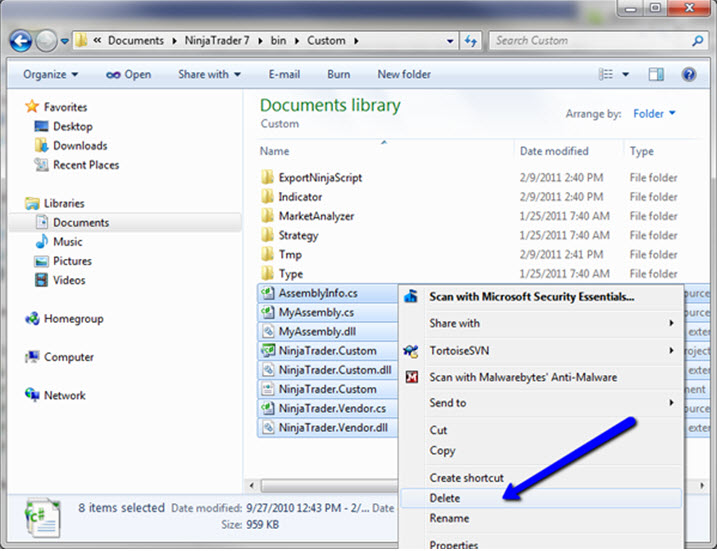Image resolution: width=719 pixels, height=551 pixels.
Task: Toggle the preview pane icon
Action: (656, 74)
